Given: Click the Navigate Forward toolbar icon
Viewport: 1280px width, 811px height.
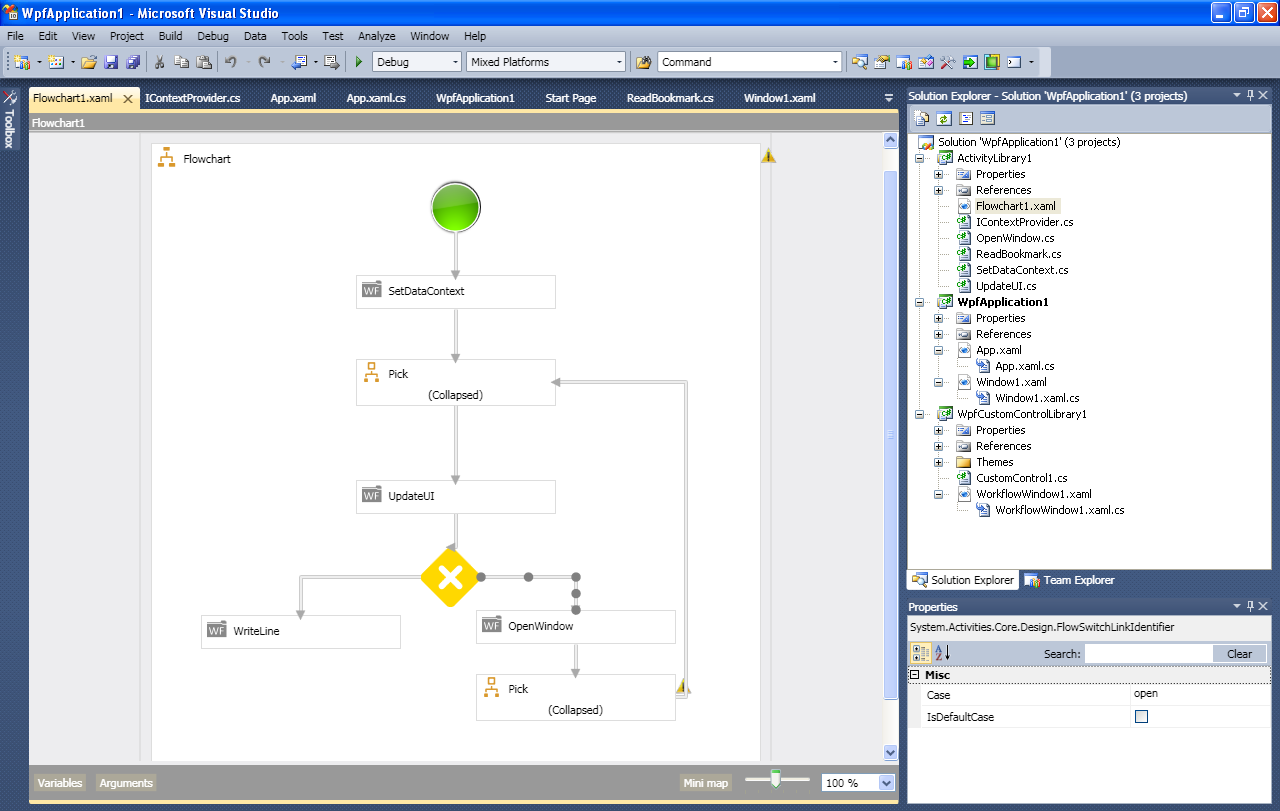Looking at the screenshot, I should tap(332, 62).
